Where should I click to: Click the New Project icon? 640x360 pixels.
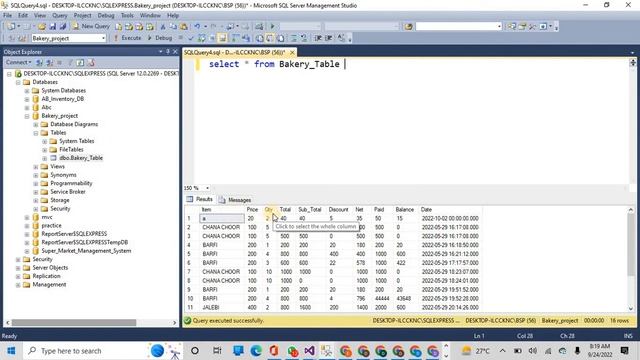tap(11, 27)
